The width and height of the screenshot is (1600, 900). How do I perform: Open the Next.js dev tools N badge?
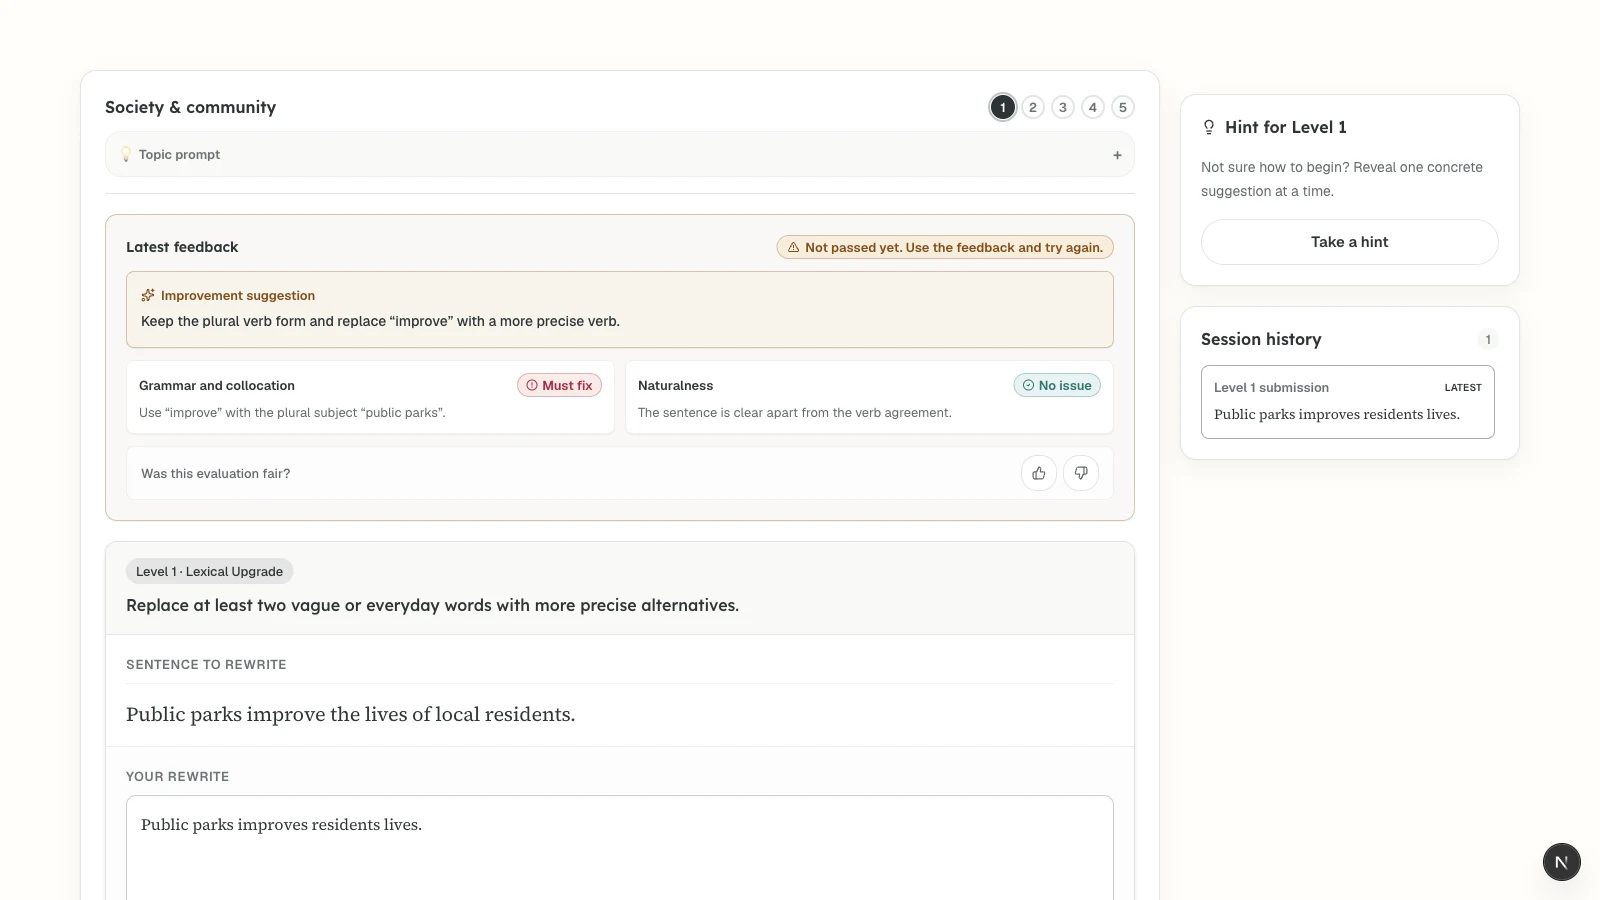(x=1561, y=862)
